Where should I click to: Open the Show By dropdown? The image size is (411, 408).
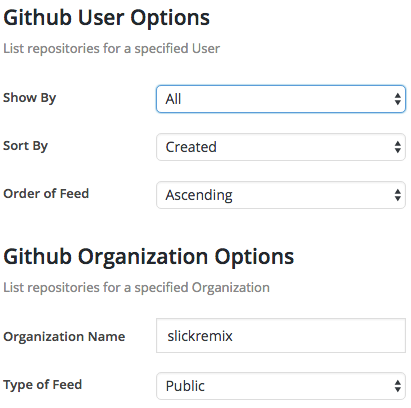(x=281, y=99)
